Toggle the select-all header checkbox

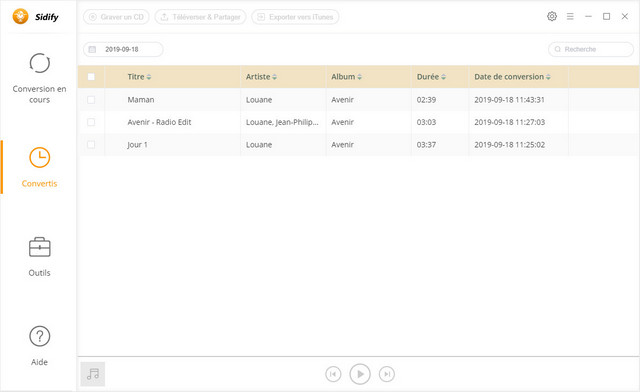click(x=91, y=77)
